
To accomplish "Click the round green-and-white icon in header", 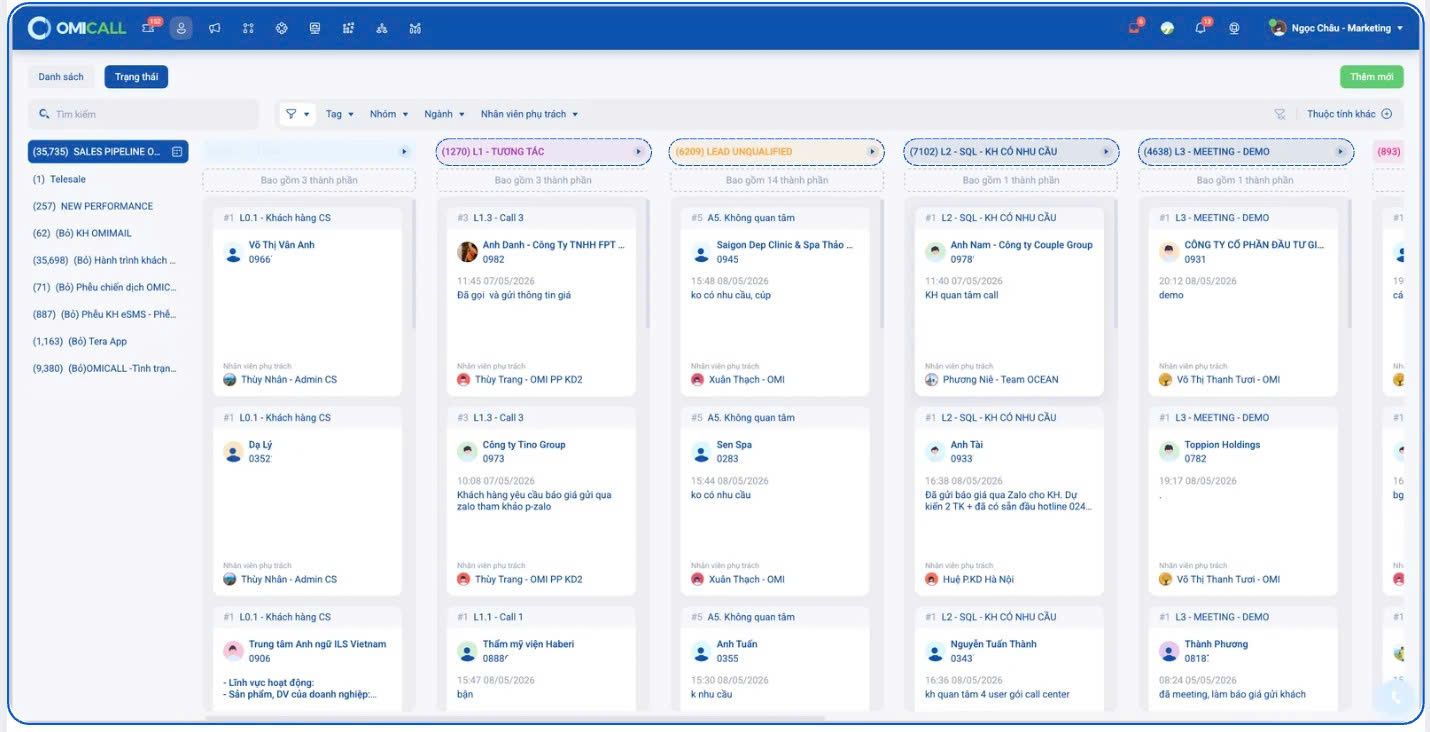I will (1167, 28).
